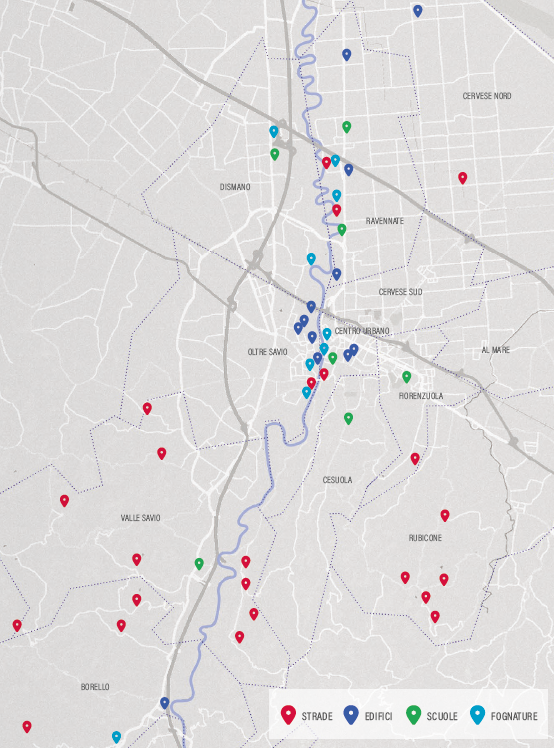Select the red pin in Cervese Nord area

point(462,178)
